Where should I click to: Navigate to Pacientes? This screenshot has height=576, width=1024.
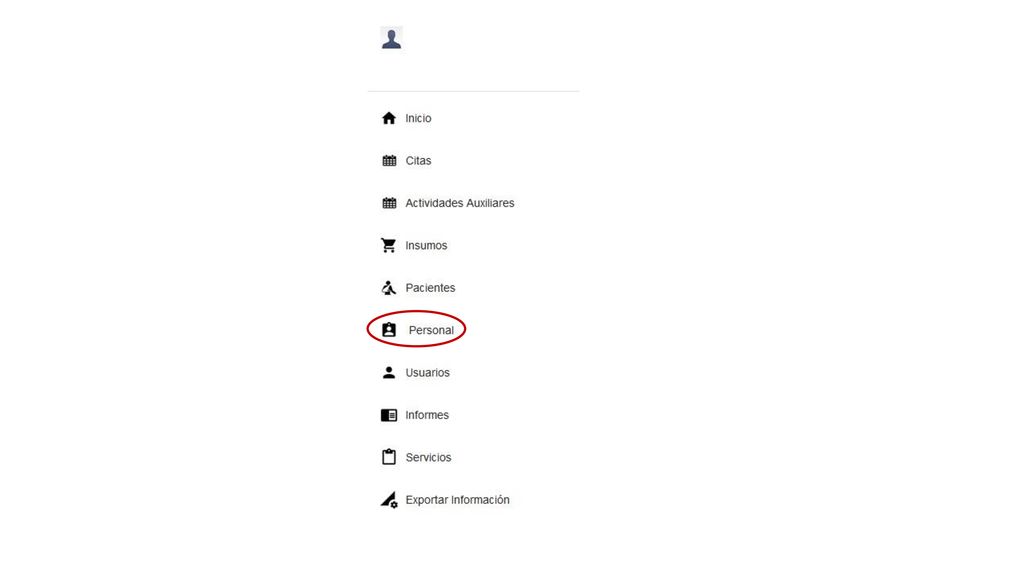pos(430,288)
